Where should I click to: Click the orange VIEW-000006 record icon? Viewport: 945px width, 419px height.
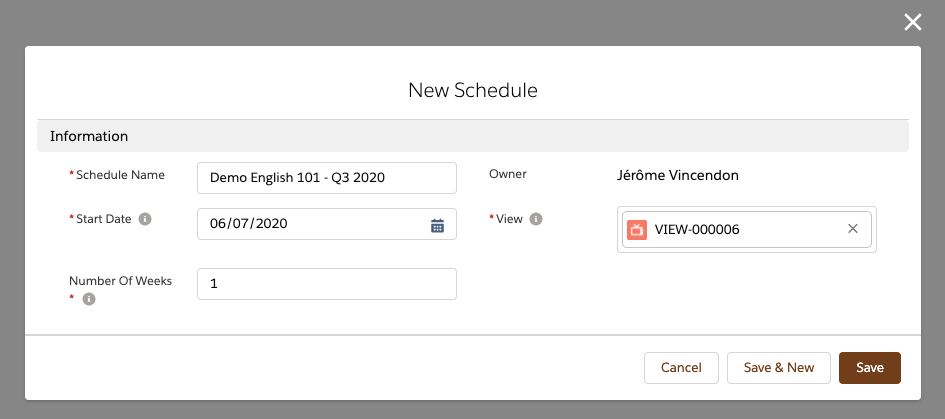pos(636,229)
